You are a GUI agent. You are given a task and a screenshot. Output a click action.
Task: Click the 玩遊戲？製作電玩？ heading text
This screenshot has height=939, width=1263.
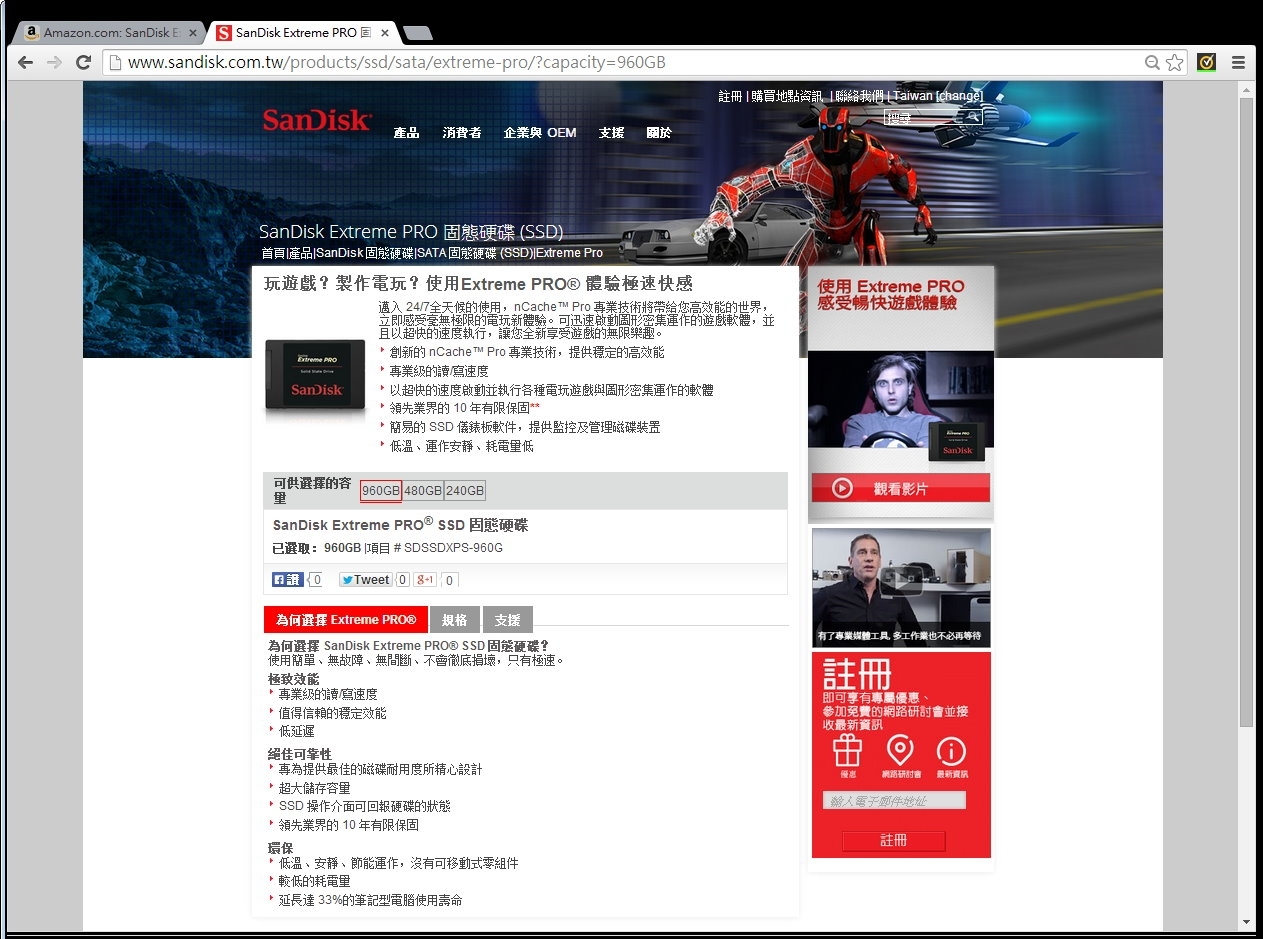pos(478,284)
